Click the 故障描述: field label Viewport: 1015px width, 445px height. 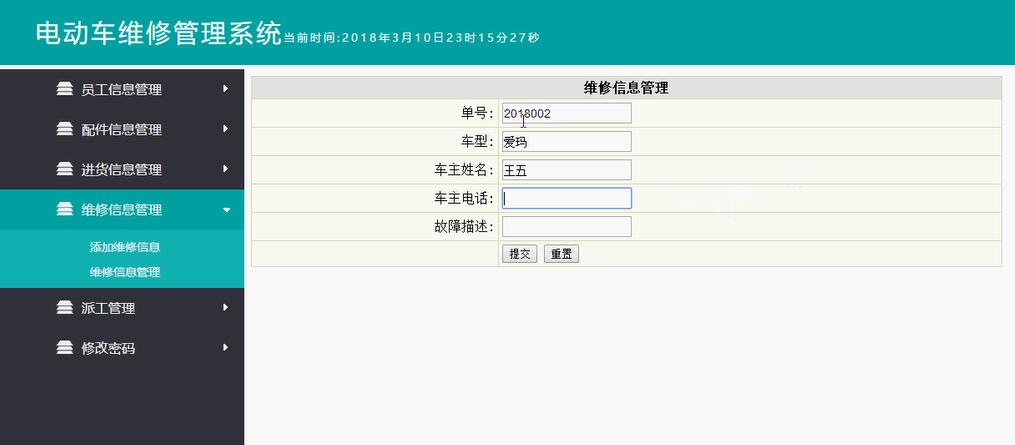(464, 227)
